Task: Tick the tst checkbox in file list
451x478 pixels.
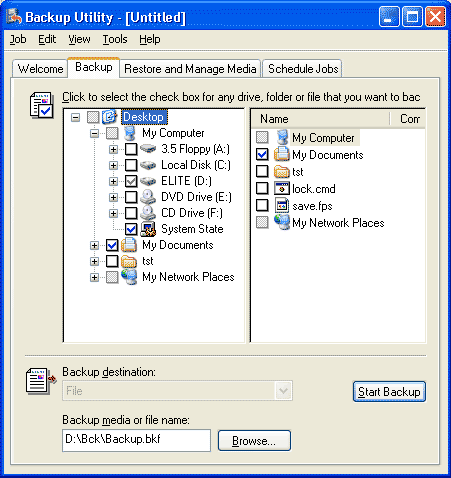Action: pyautogui.click(x=262, y=171)
